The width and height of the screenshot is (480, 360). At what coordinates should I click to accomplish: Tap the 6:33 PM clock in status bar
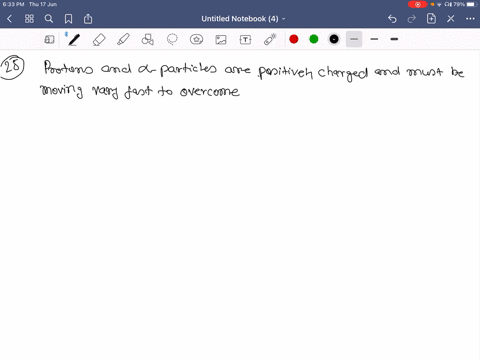coord(13,4)
